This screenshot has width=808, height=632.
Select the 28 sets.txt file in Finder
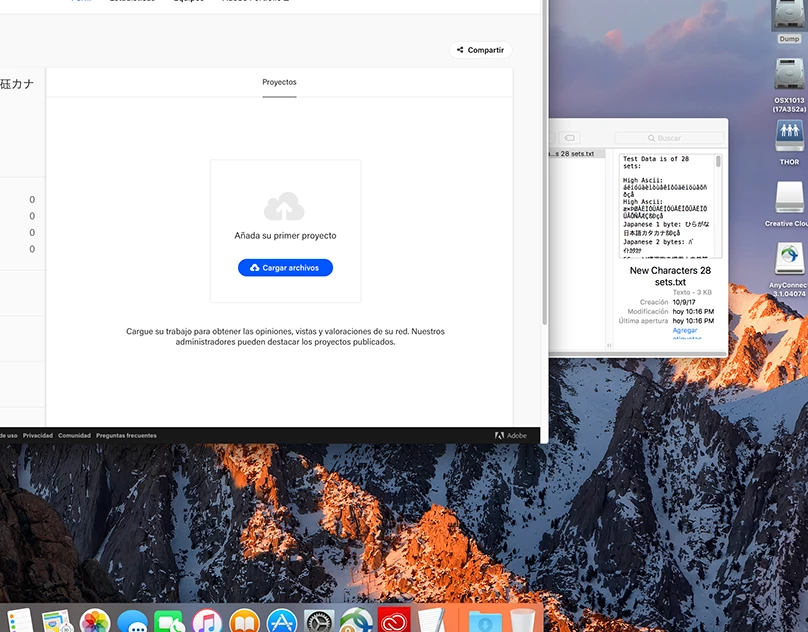pos(574,154)
